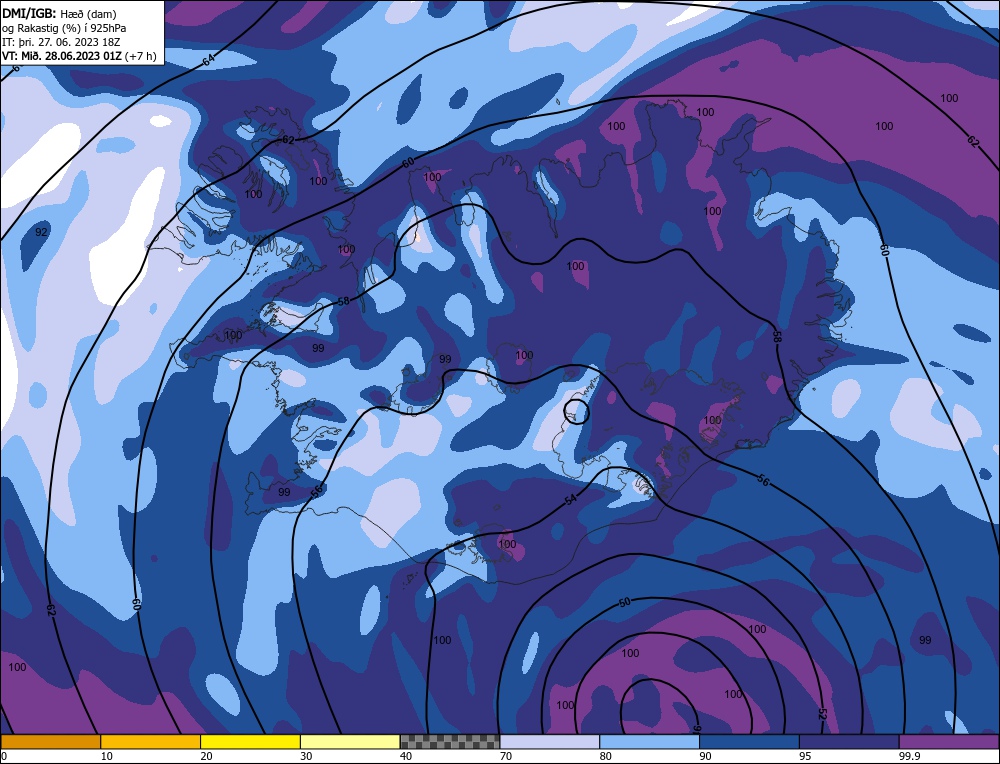
Task: Select the purple legend swatch above 99.9
Action: pyautogui.click(x=949, y=741)
